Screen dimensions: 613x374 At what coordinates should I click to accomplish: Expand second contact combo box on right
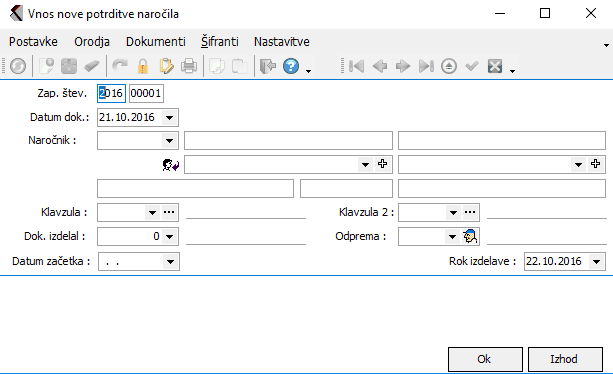pos(579,165)
